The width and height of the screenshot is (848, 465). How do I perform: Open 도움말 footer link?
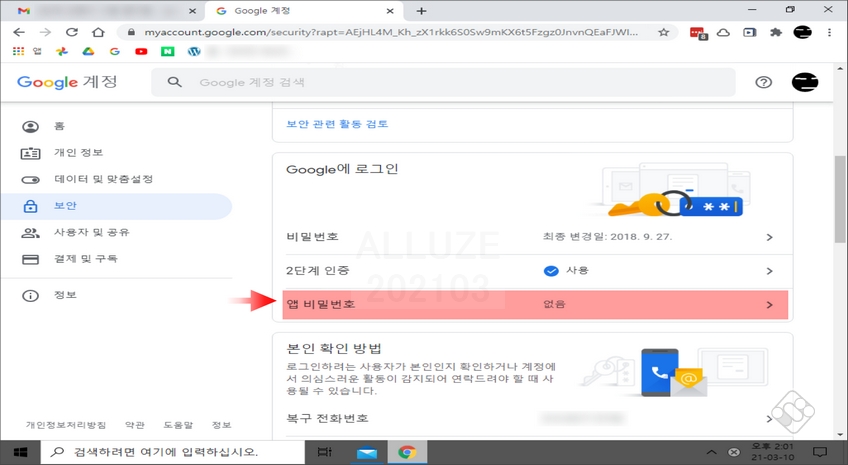[x=178, y=425]
